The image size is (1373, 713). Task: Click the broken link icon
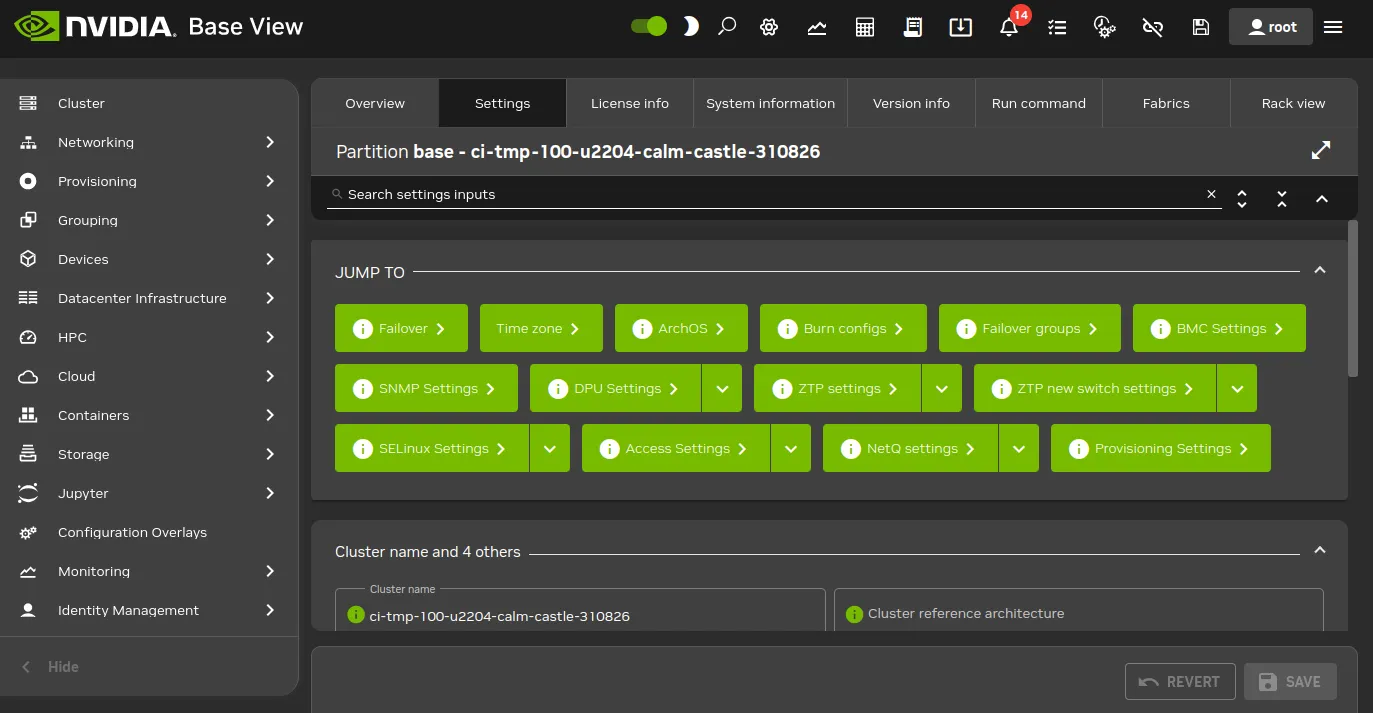(x=1153, y=27)
